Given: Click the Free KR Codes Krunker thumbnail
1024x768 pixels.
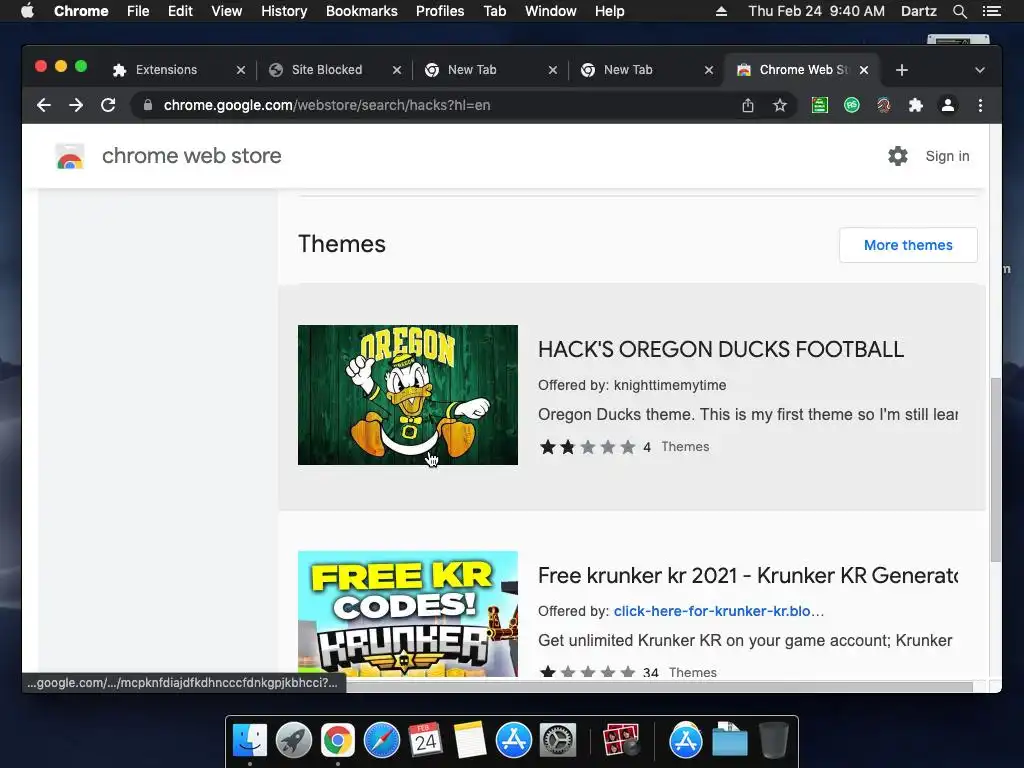Looking at the screenshot, I should click(x=408, y=613).
